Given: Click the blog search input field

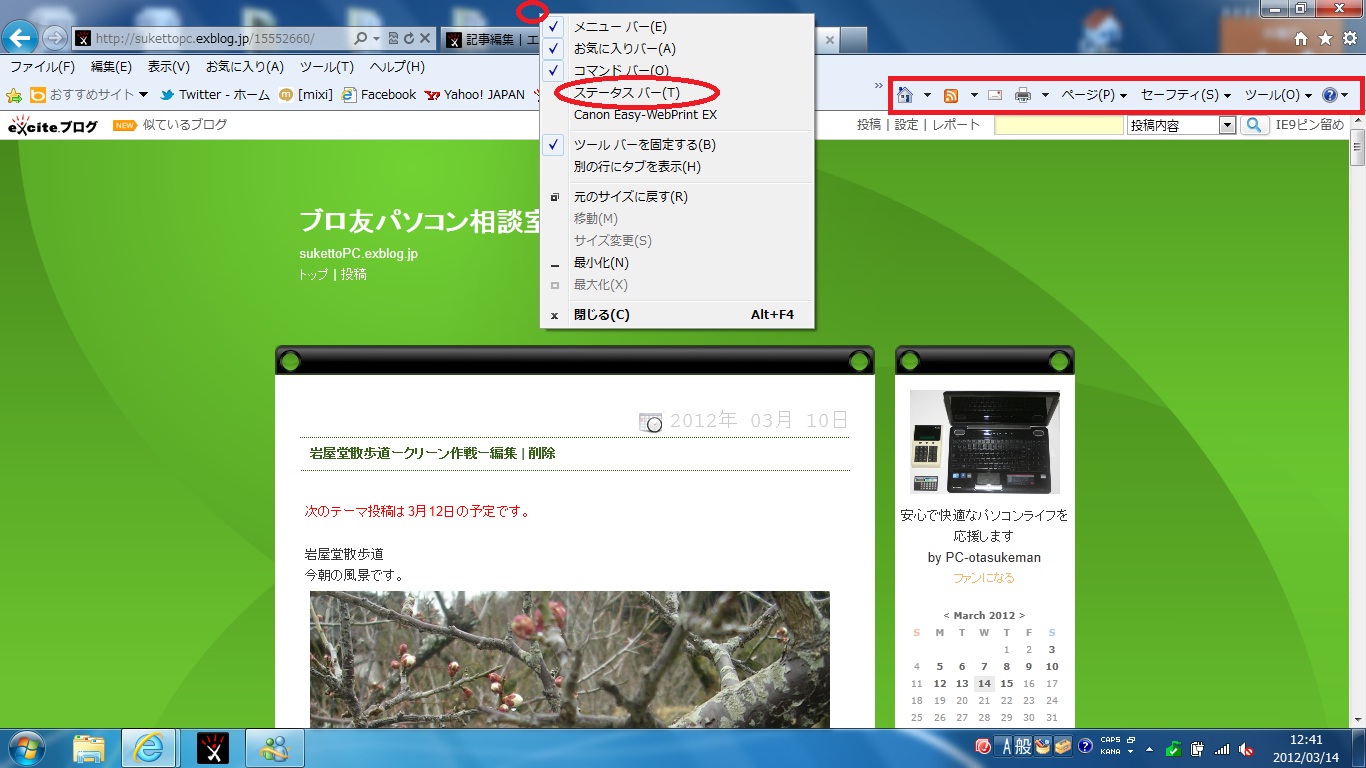Looking at the screenshot, I should click(1059, 125).
